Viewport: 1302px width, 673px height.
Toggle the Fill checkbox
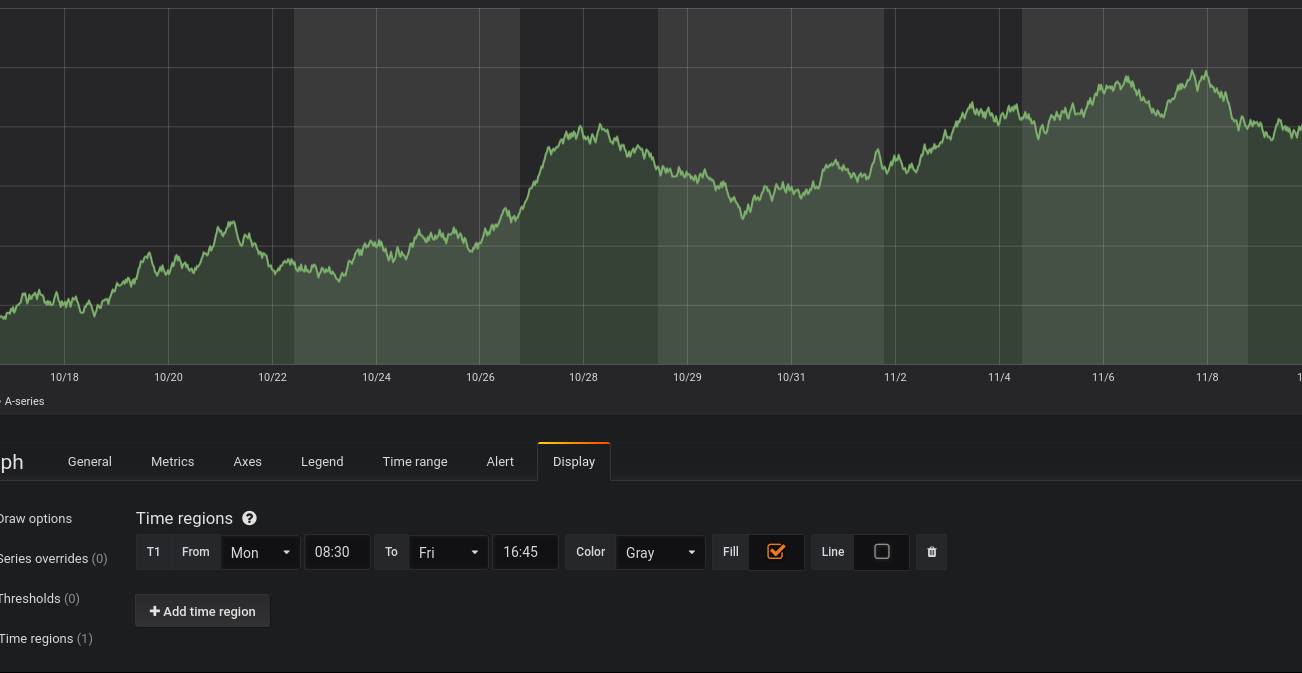776,552
